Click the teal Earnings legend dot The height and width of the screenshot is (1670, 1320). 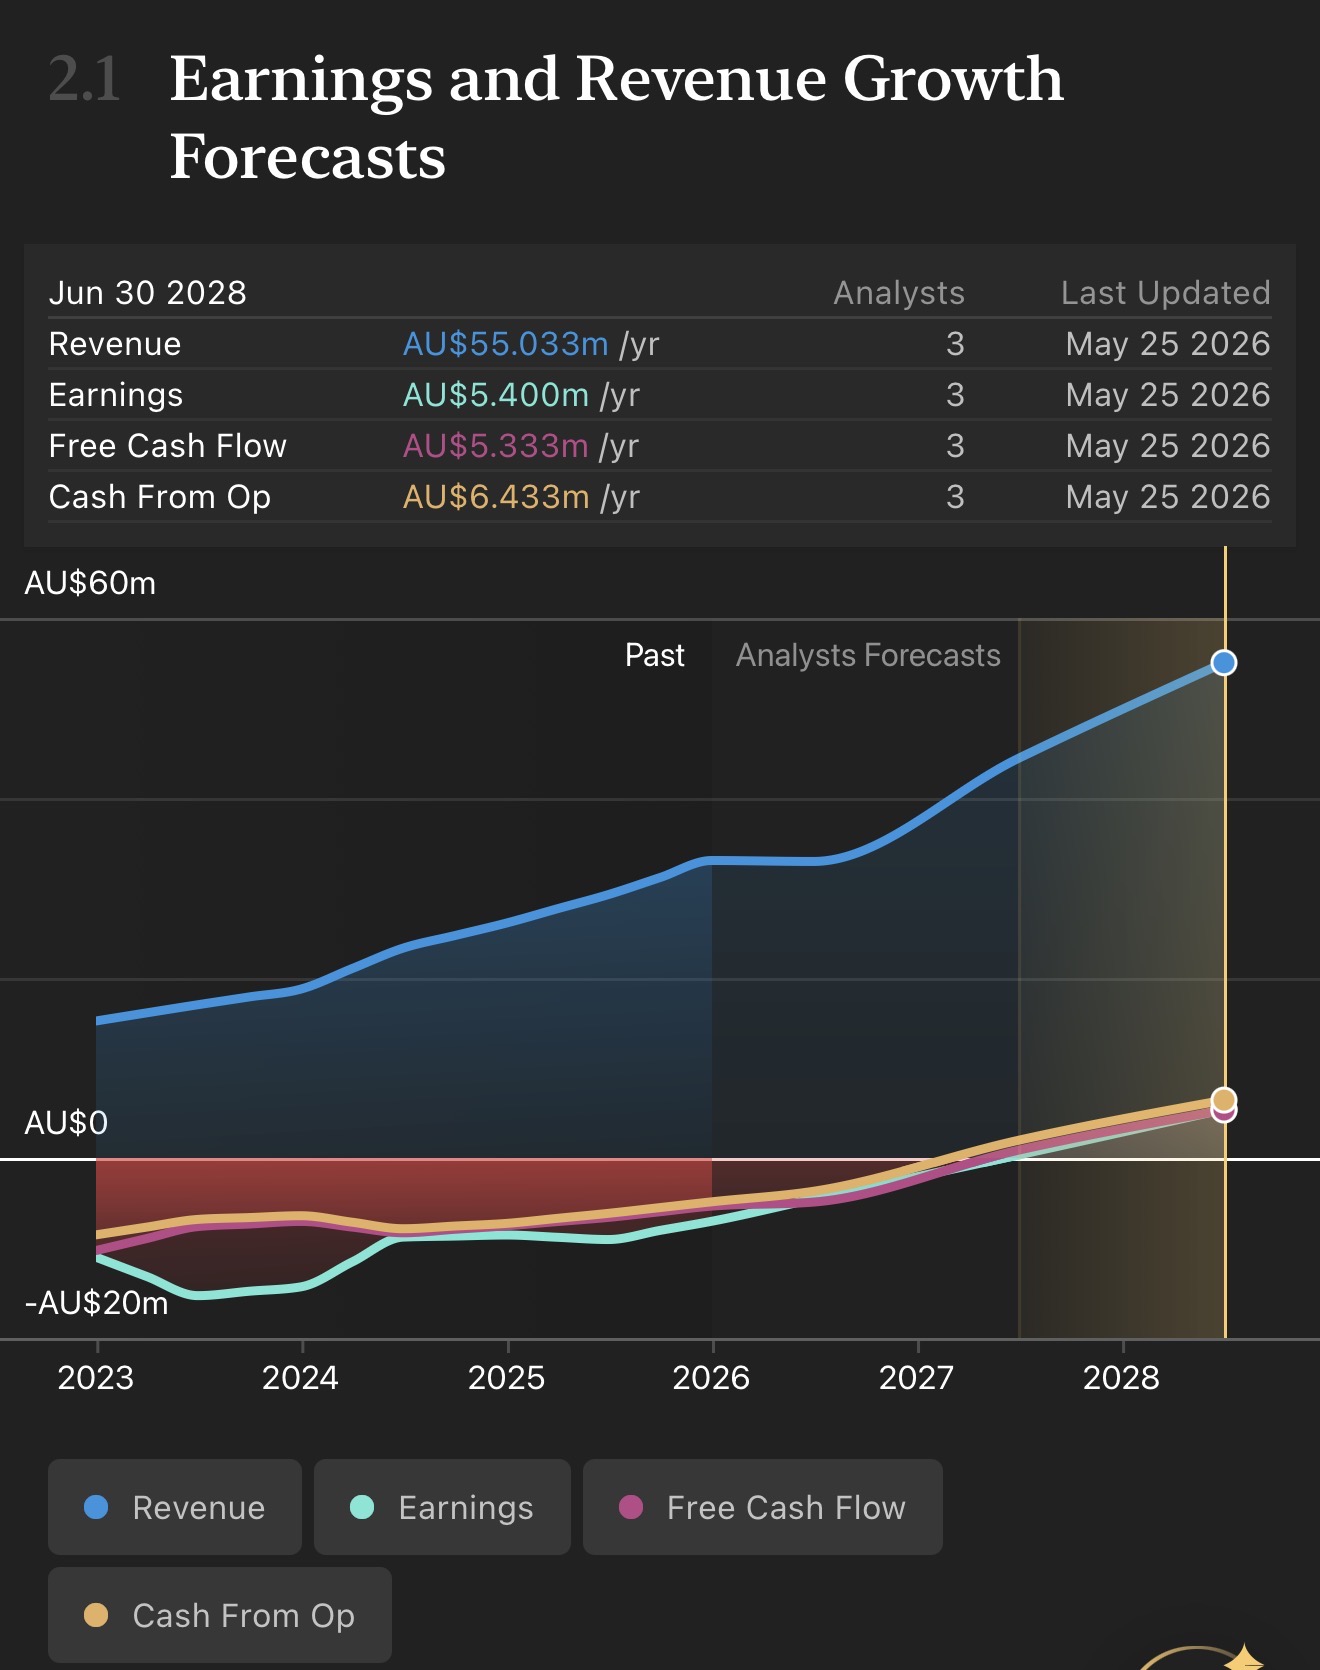click(362, 1507)
